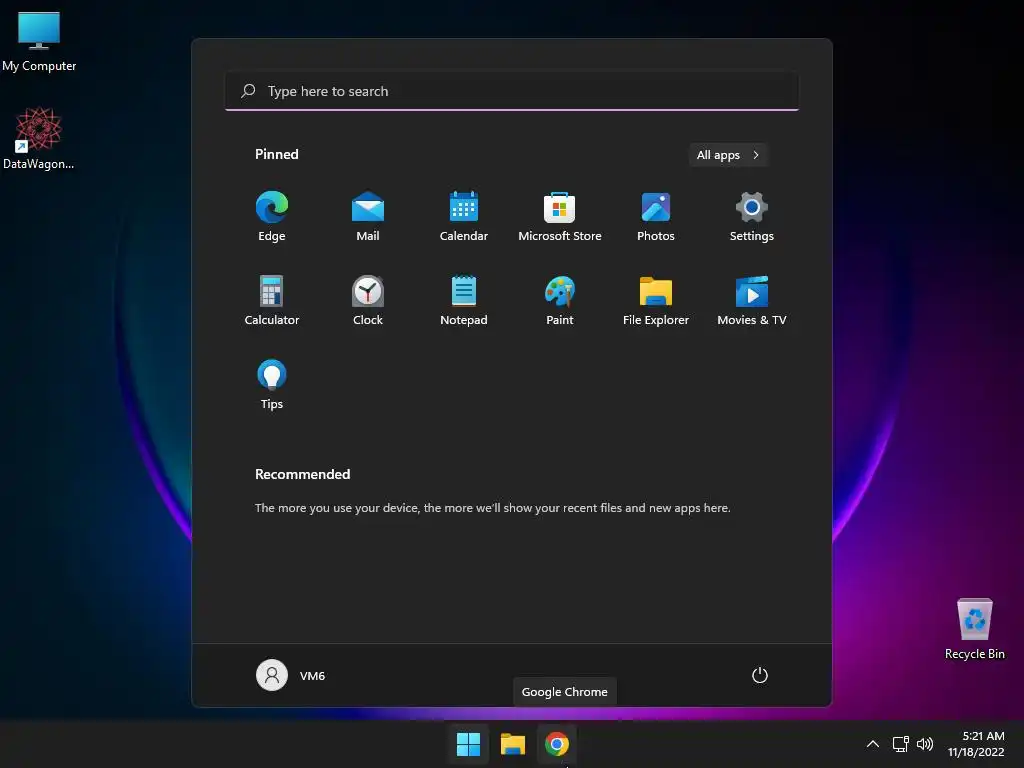Launch Movies & TV
The image size is (1024, 768).
[752, 300]
